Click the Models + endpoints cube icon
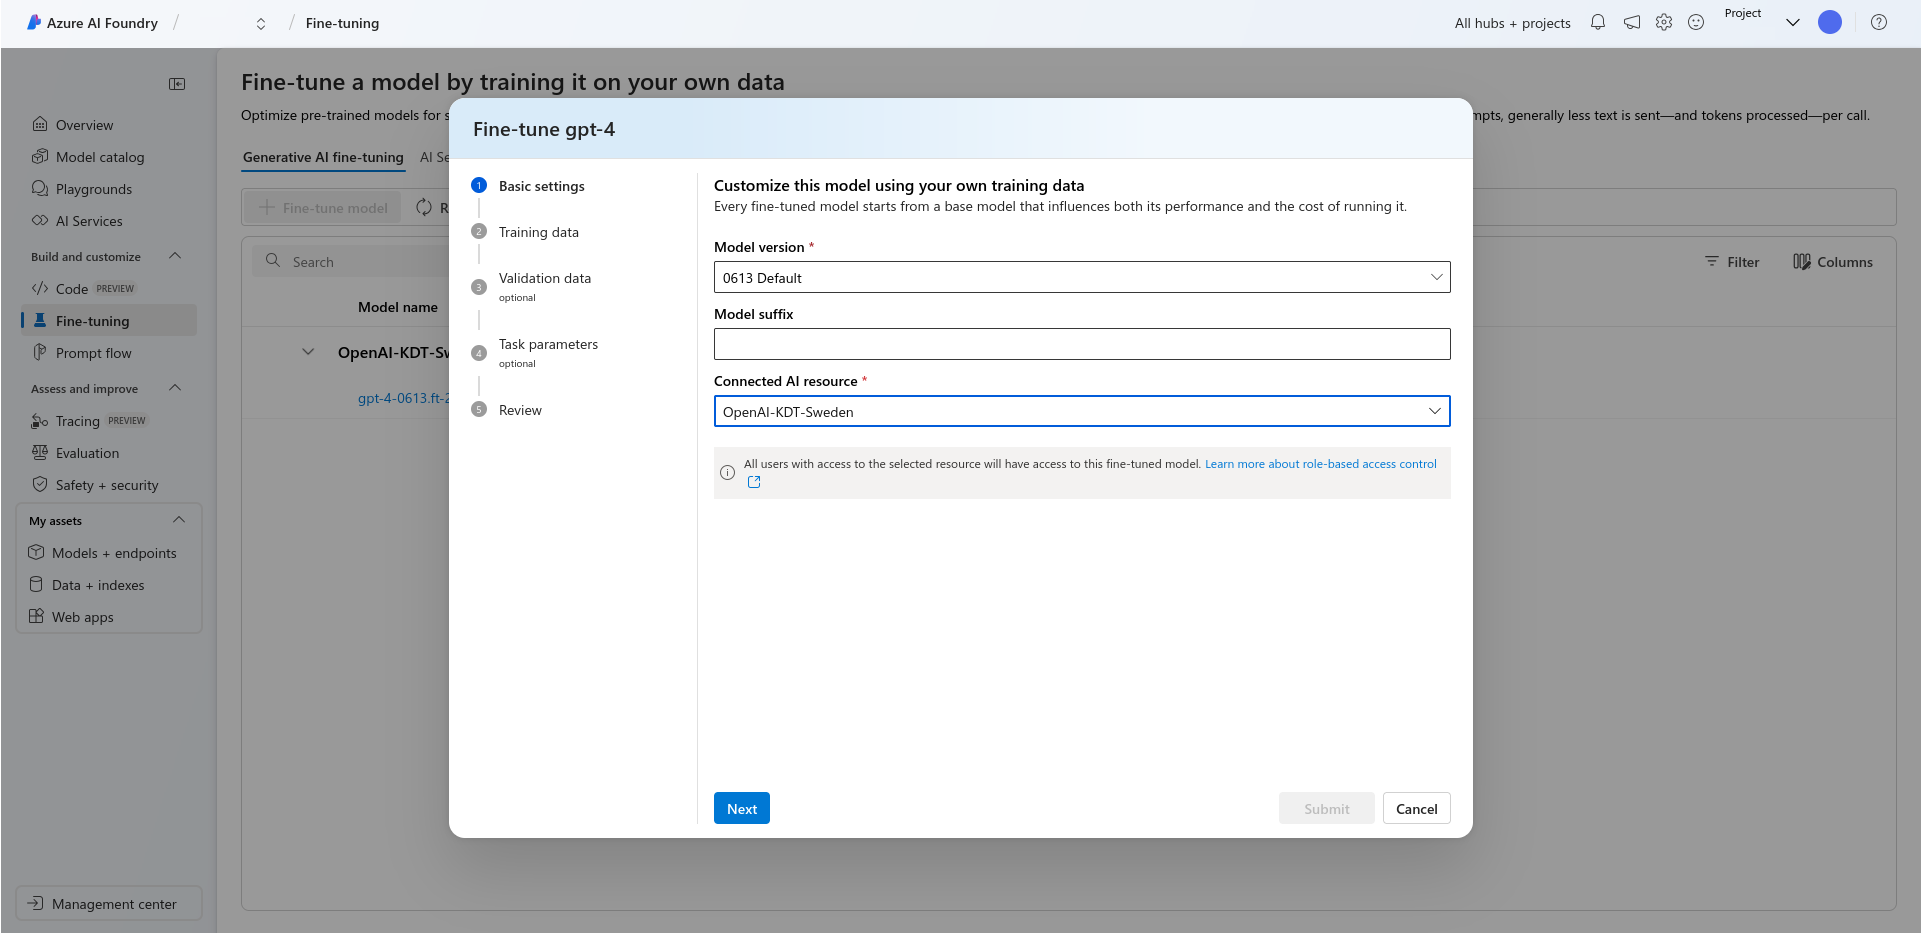 [x=36, y=552]
